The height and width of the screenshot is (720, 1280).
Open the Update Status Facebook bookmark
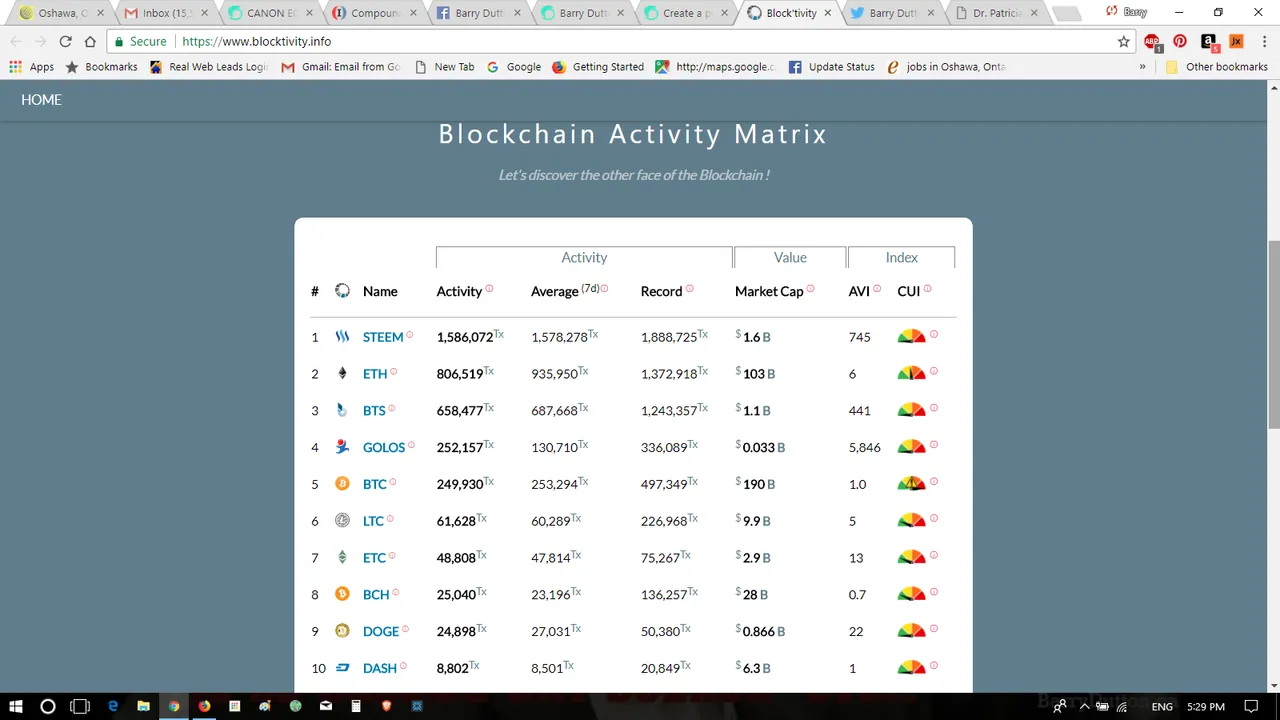(832, 67)
